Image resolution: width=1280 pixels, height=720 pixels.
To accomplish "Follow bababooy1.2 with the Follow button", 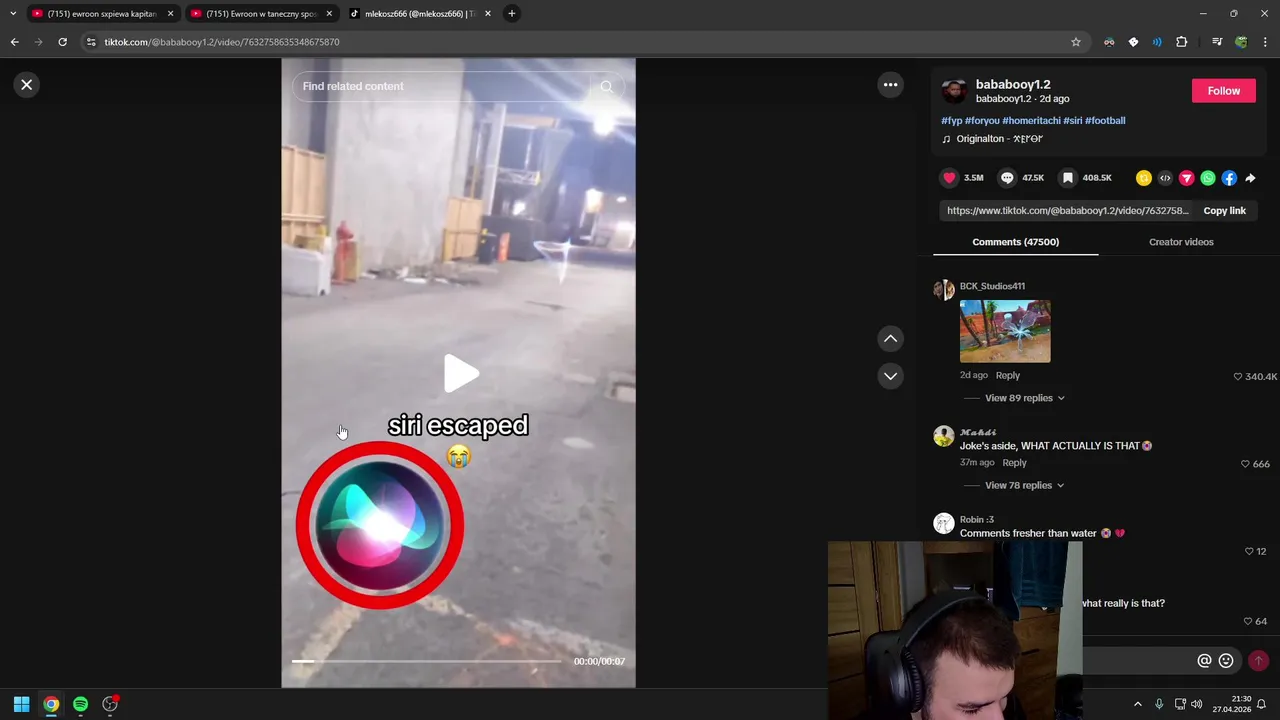I will [1223, 91].
